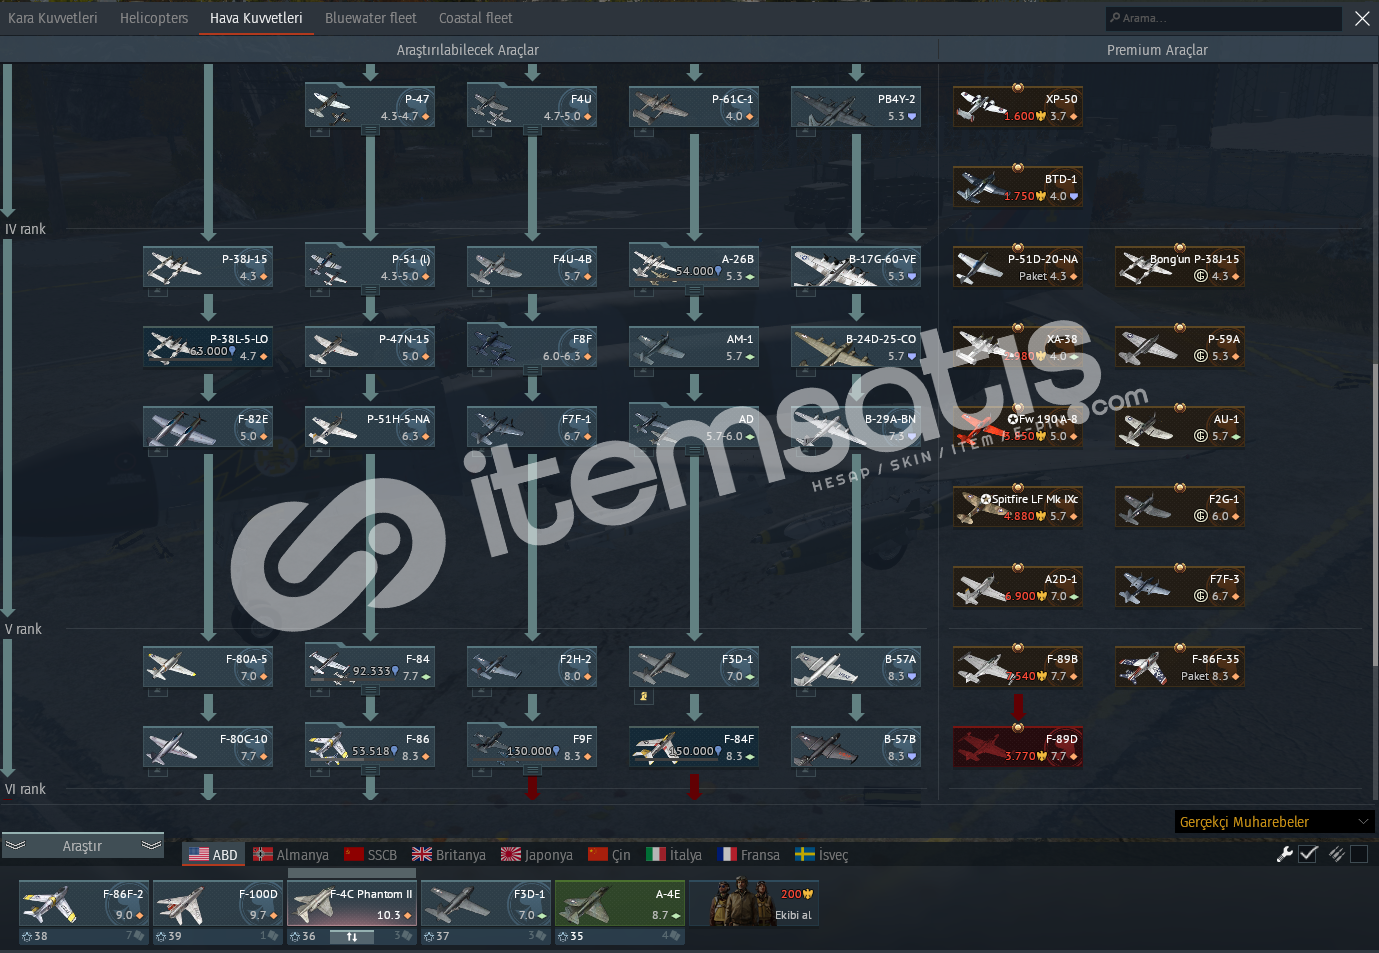Viewport: 1379px width, 953px height.
Task: Choose the P-51D-20-NA pack aircraft
Action: point(1018,267)
